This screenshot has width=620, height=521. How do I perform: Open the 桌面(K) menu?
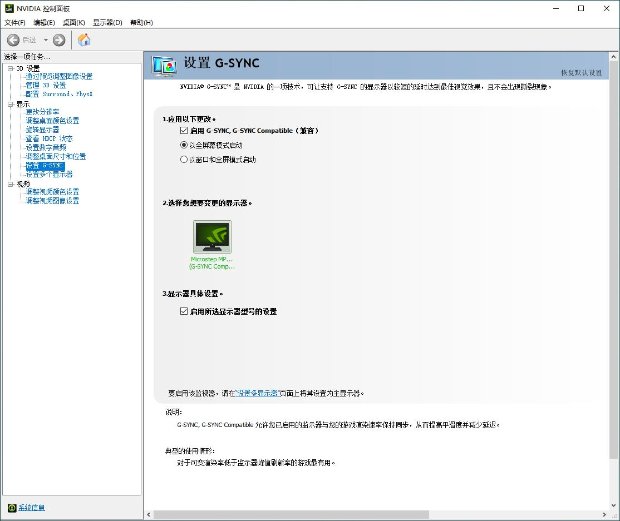pos(74,23)
